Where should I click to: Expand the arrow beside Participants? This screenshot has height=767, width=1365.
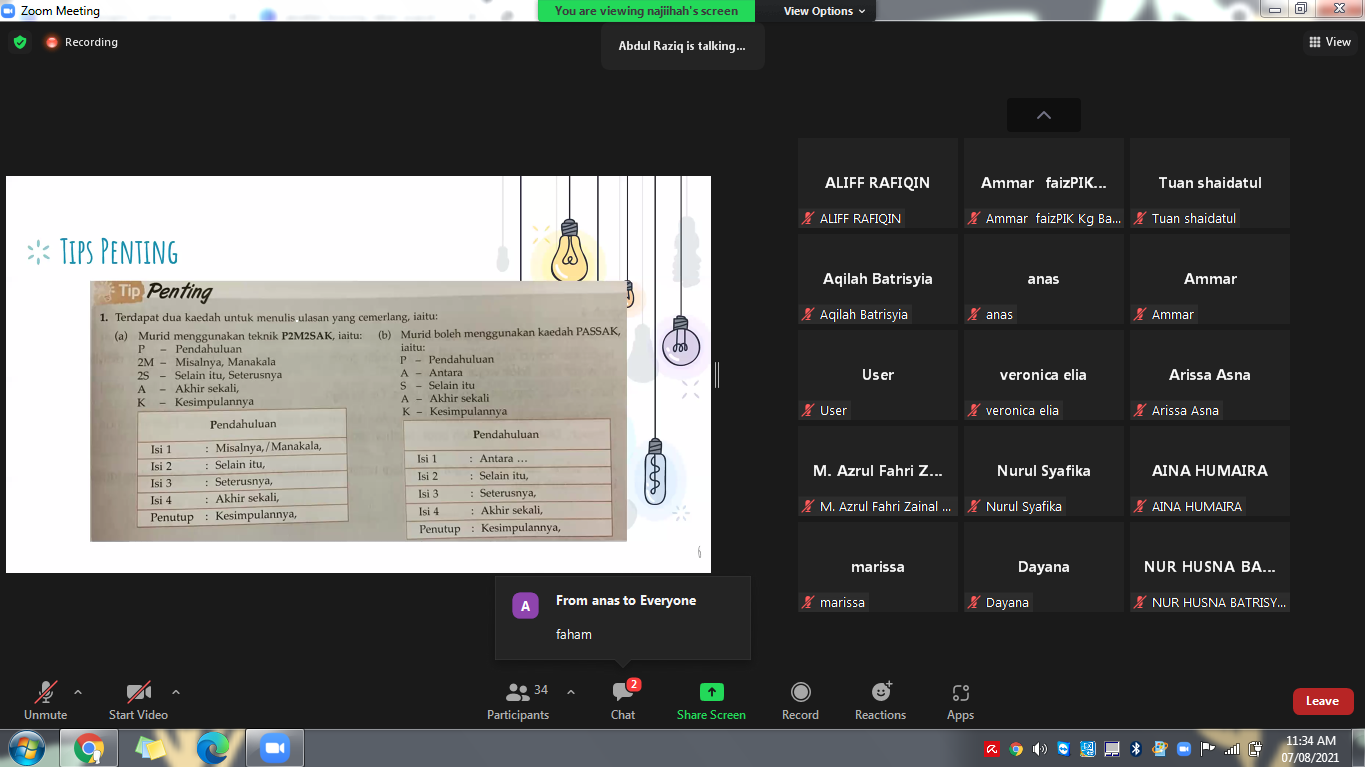pos(571,692)
